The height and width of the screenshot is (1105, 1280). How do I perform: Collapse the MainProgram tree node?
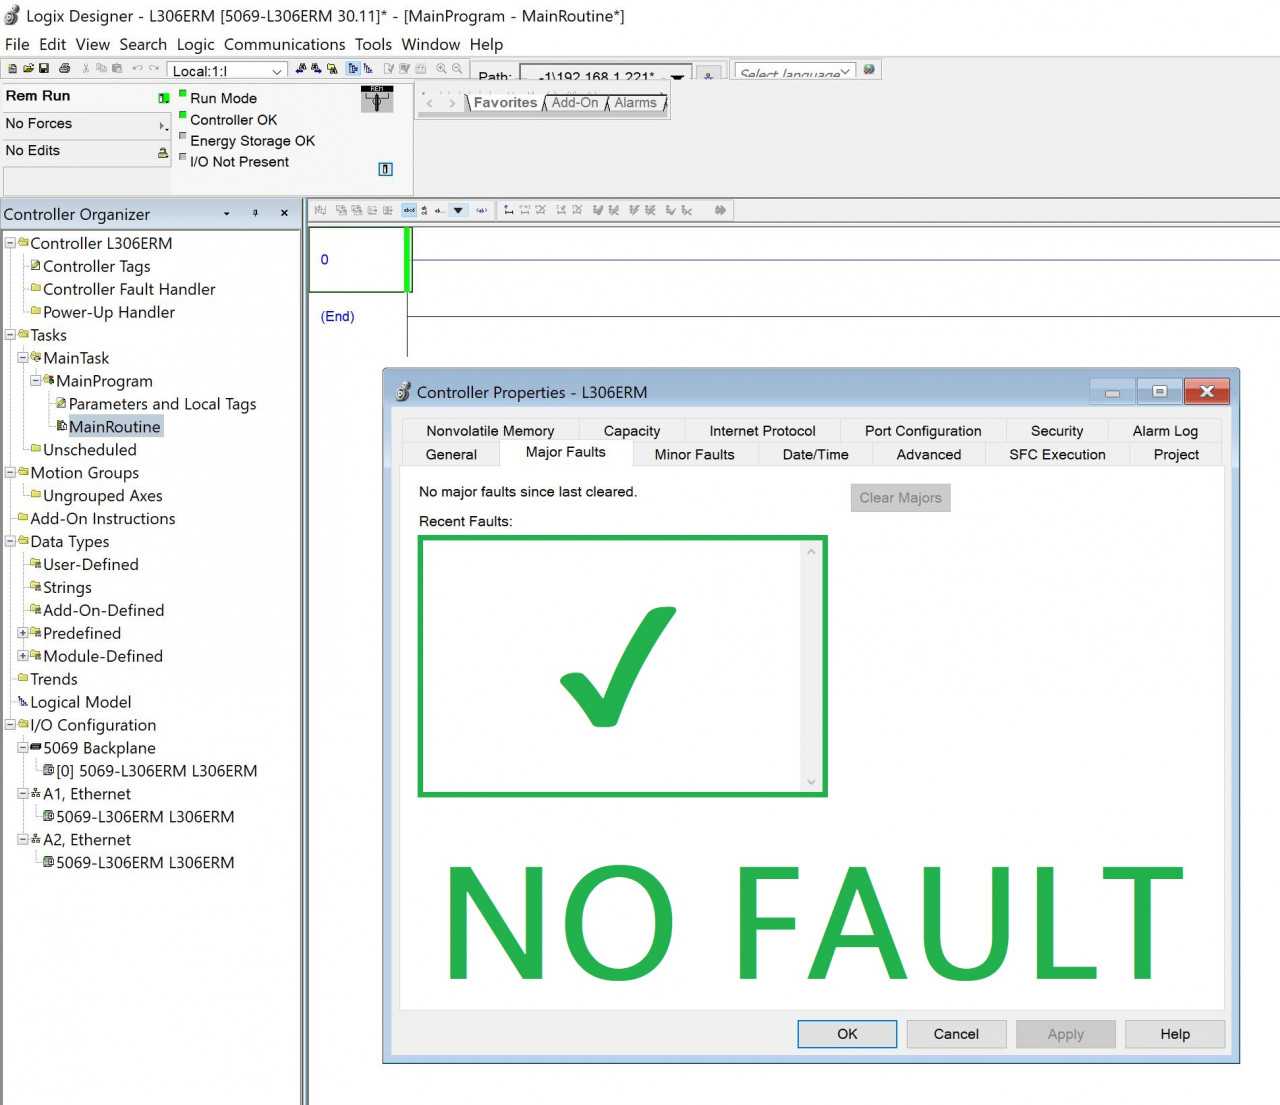click(x=36, y=381)
